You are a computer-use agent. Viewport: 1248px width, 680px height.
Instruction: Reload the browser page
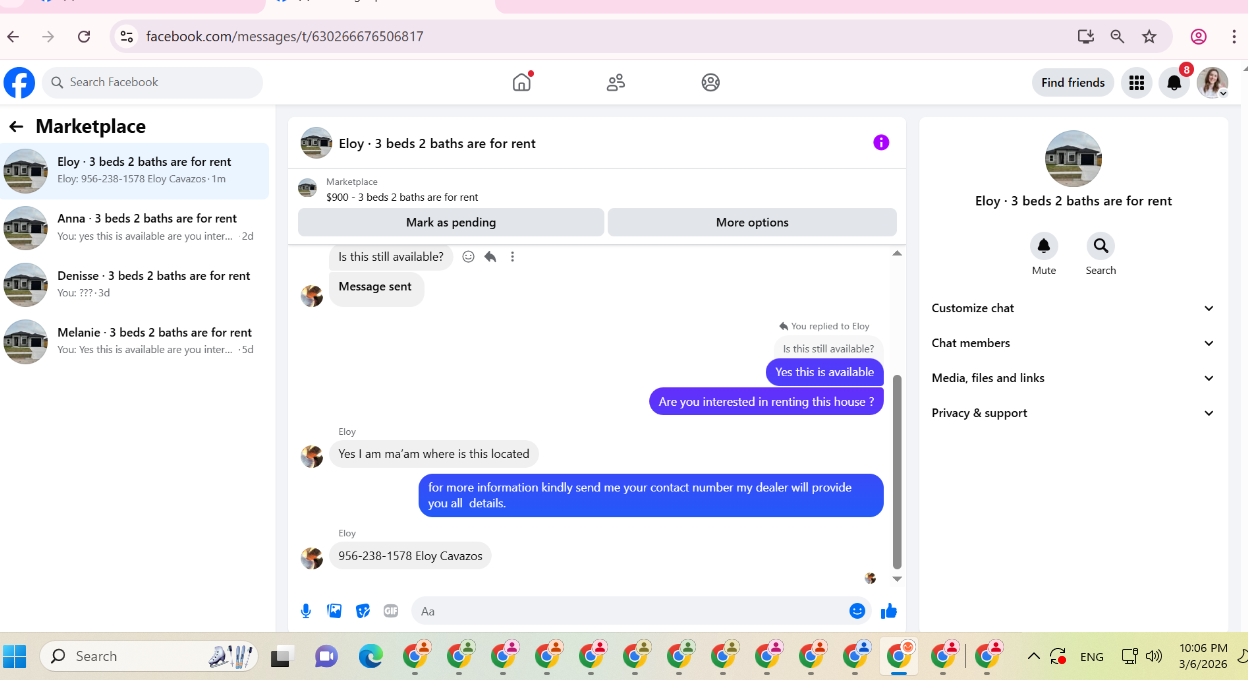pos(84,37)
